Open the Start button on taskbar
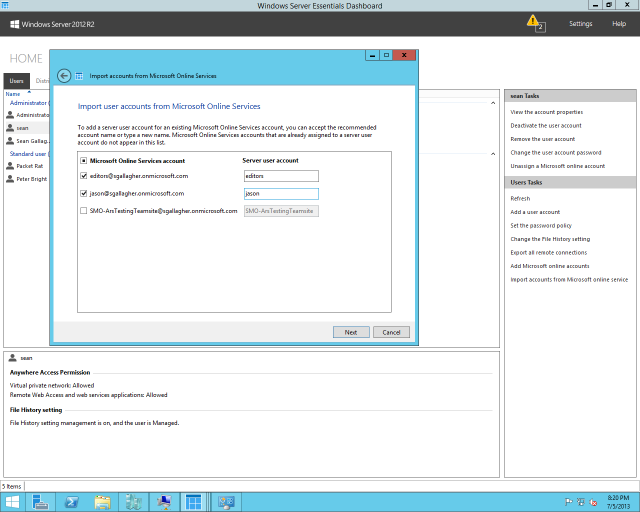This screenshot has width=640, height=512. pos(12,502)
